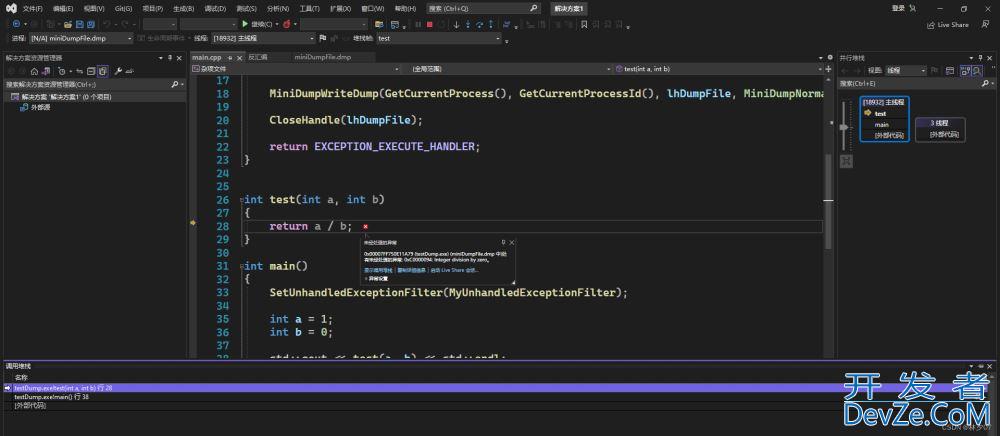Click the pending changes filter clock icon
The width and height of the screenshot is (1000, 436).
[62, 71]
